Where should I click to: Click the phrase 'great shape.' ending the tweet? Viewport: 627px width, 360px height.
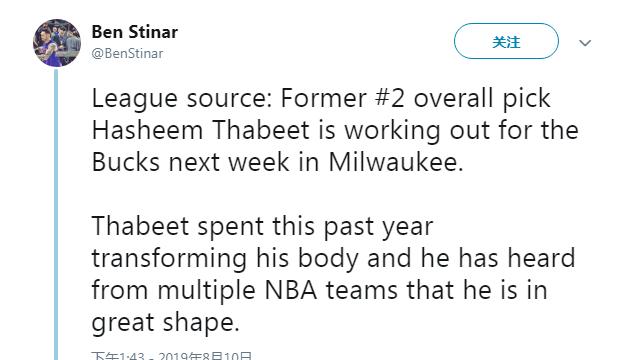(x=166, y=323)
